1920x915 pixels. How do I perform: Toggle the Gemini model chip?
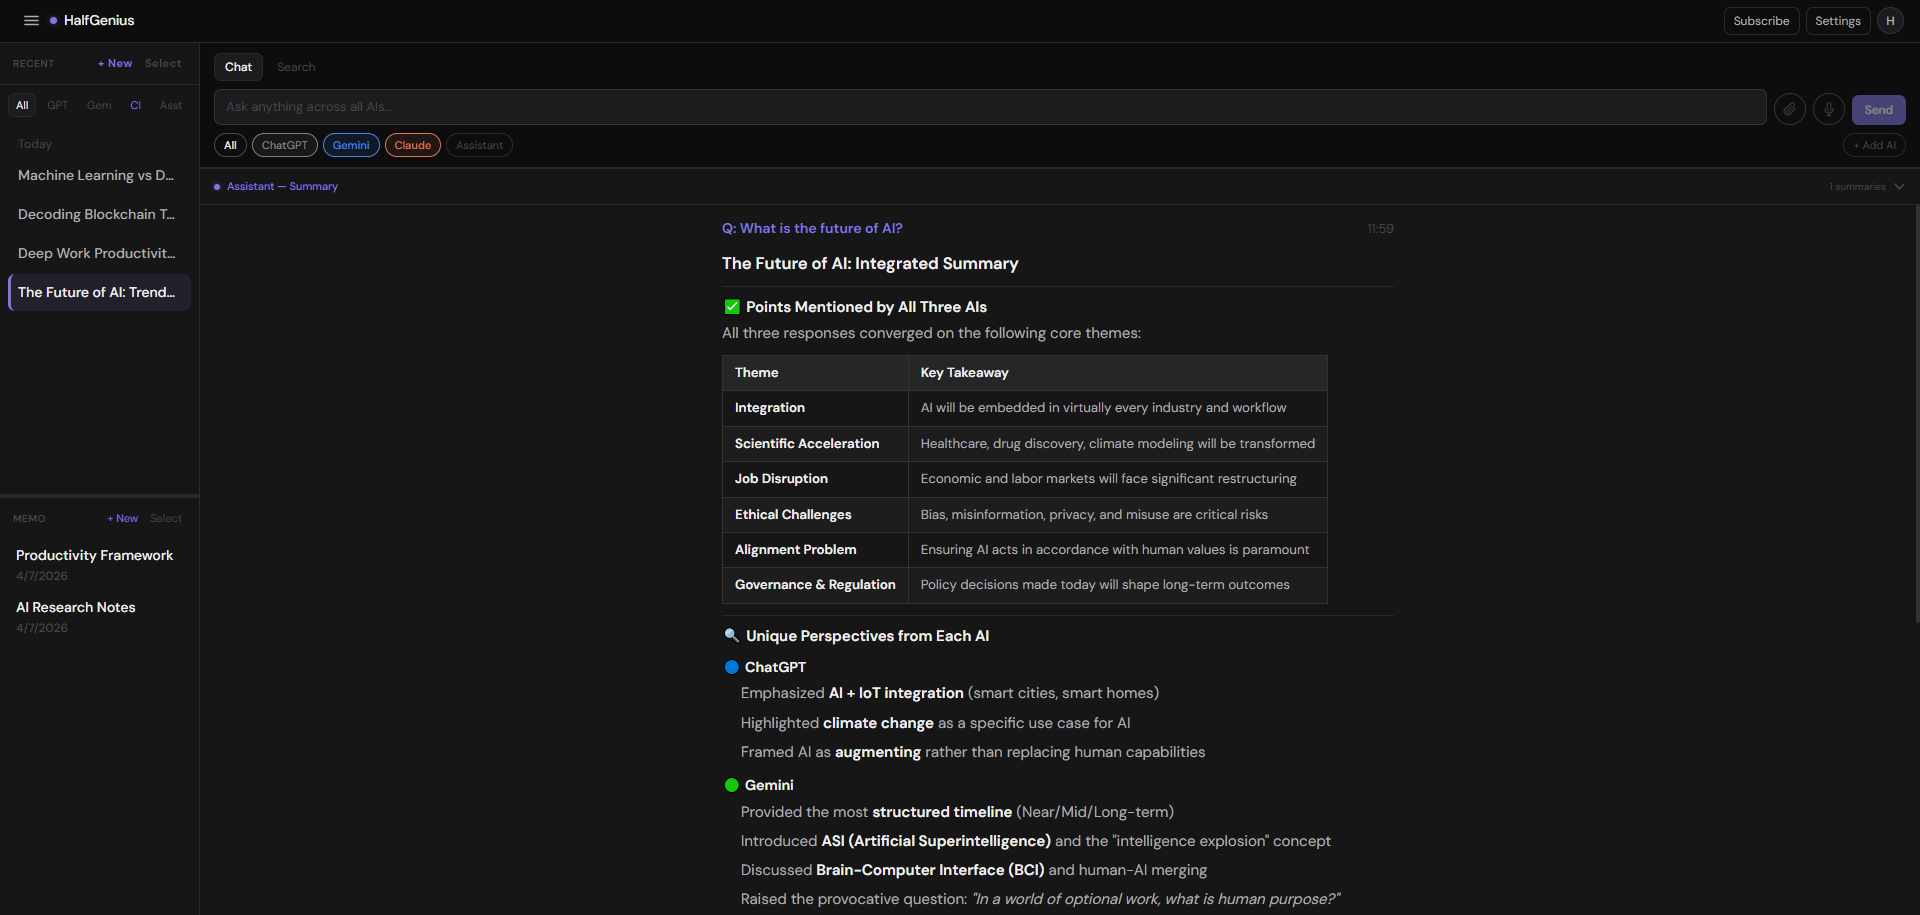click(x=351, y=145)
